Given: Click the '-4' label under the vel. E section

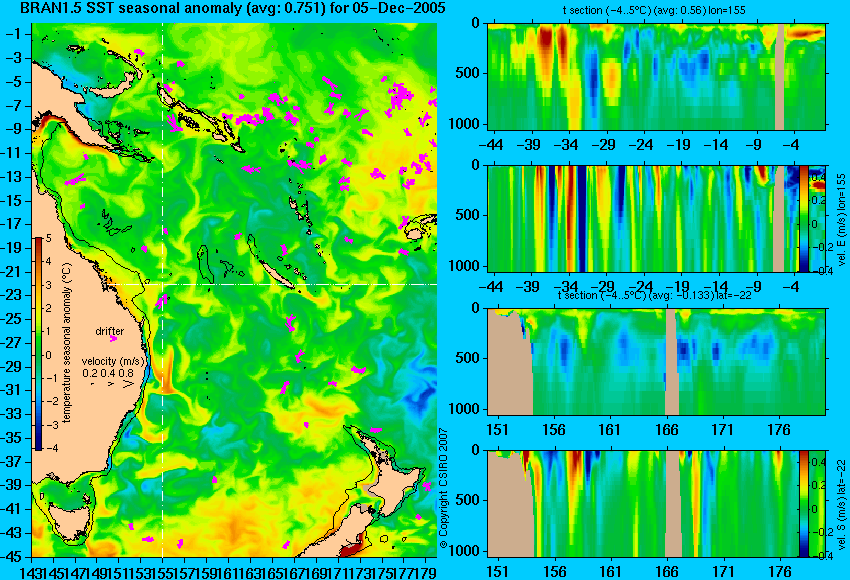Looking at the screenshot, I should point(791,287).
